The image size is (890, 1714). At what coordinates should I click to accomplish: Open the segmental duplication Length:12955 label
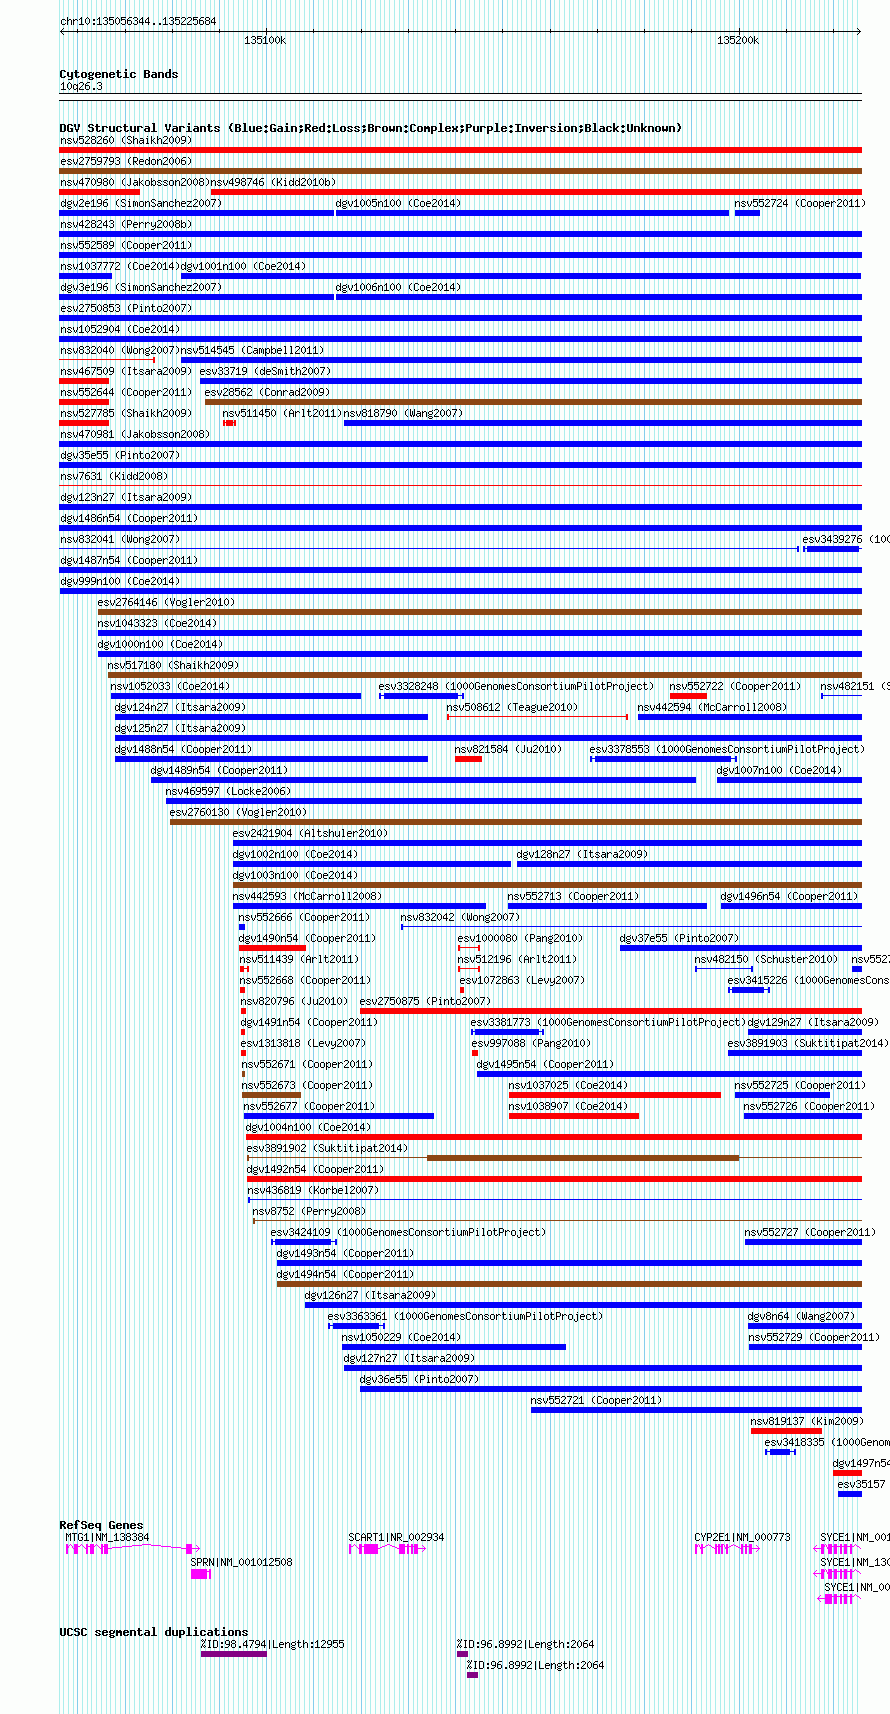(272, 1644)
